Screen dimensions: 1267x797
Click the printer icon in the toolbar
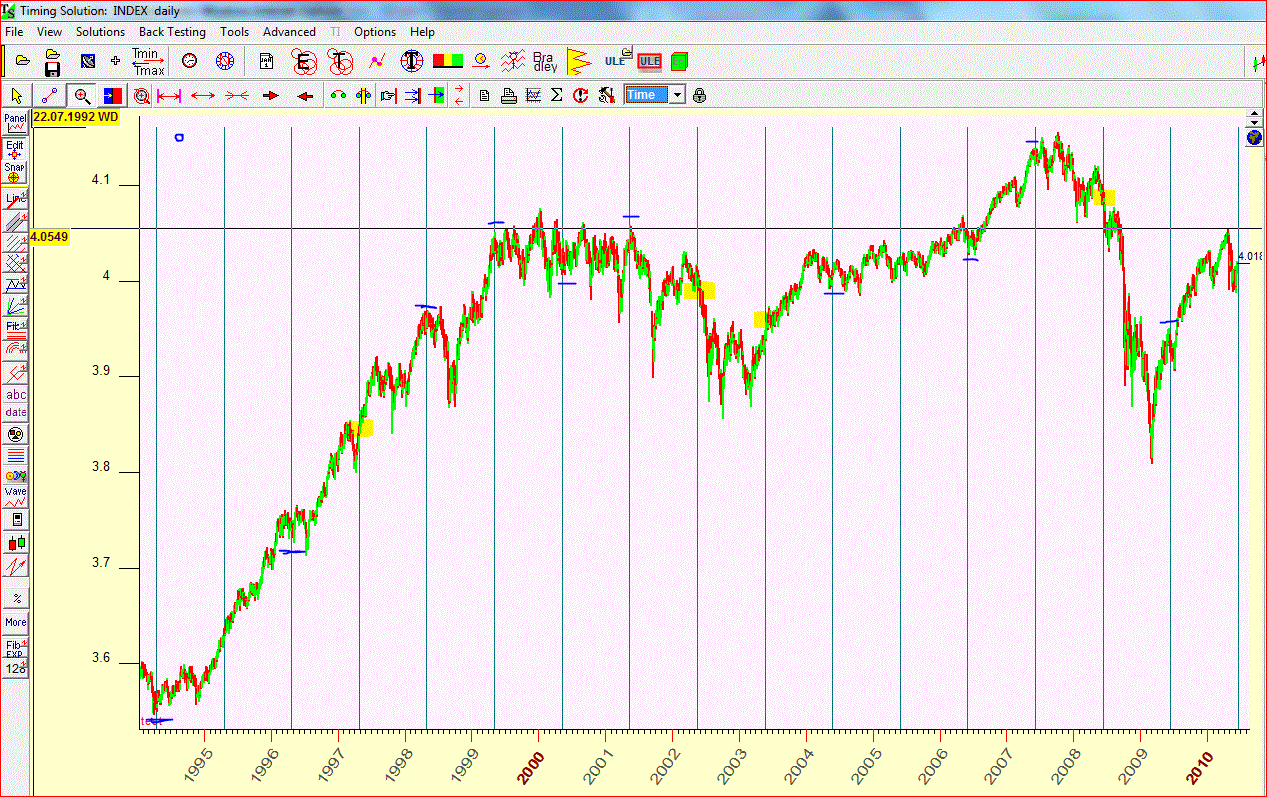(508, 96)
